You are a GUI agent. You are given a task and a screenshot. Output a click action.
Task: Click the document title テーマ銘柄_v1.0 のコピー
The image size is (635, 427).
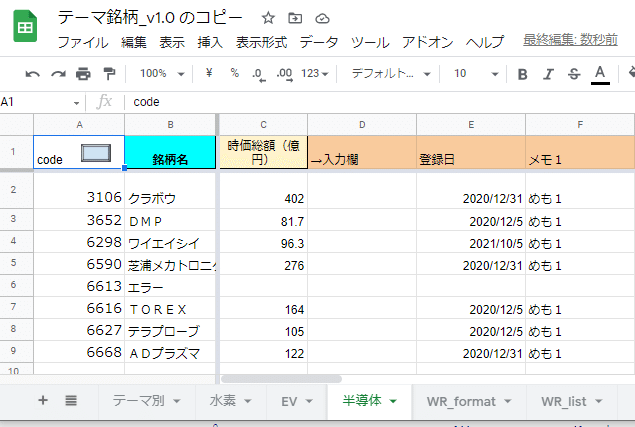[150, 18]
